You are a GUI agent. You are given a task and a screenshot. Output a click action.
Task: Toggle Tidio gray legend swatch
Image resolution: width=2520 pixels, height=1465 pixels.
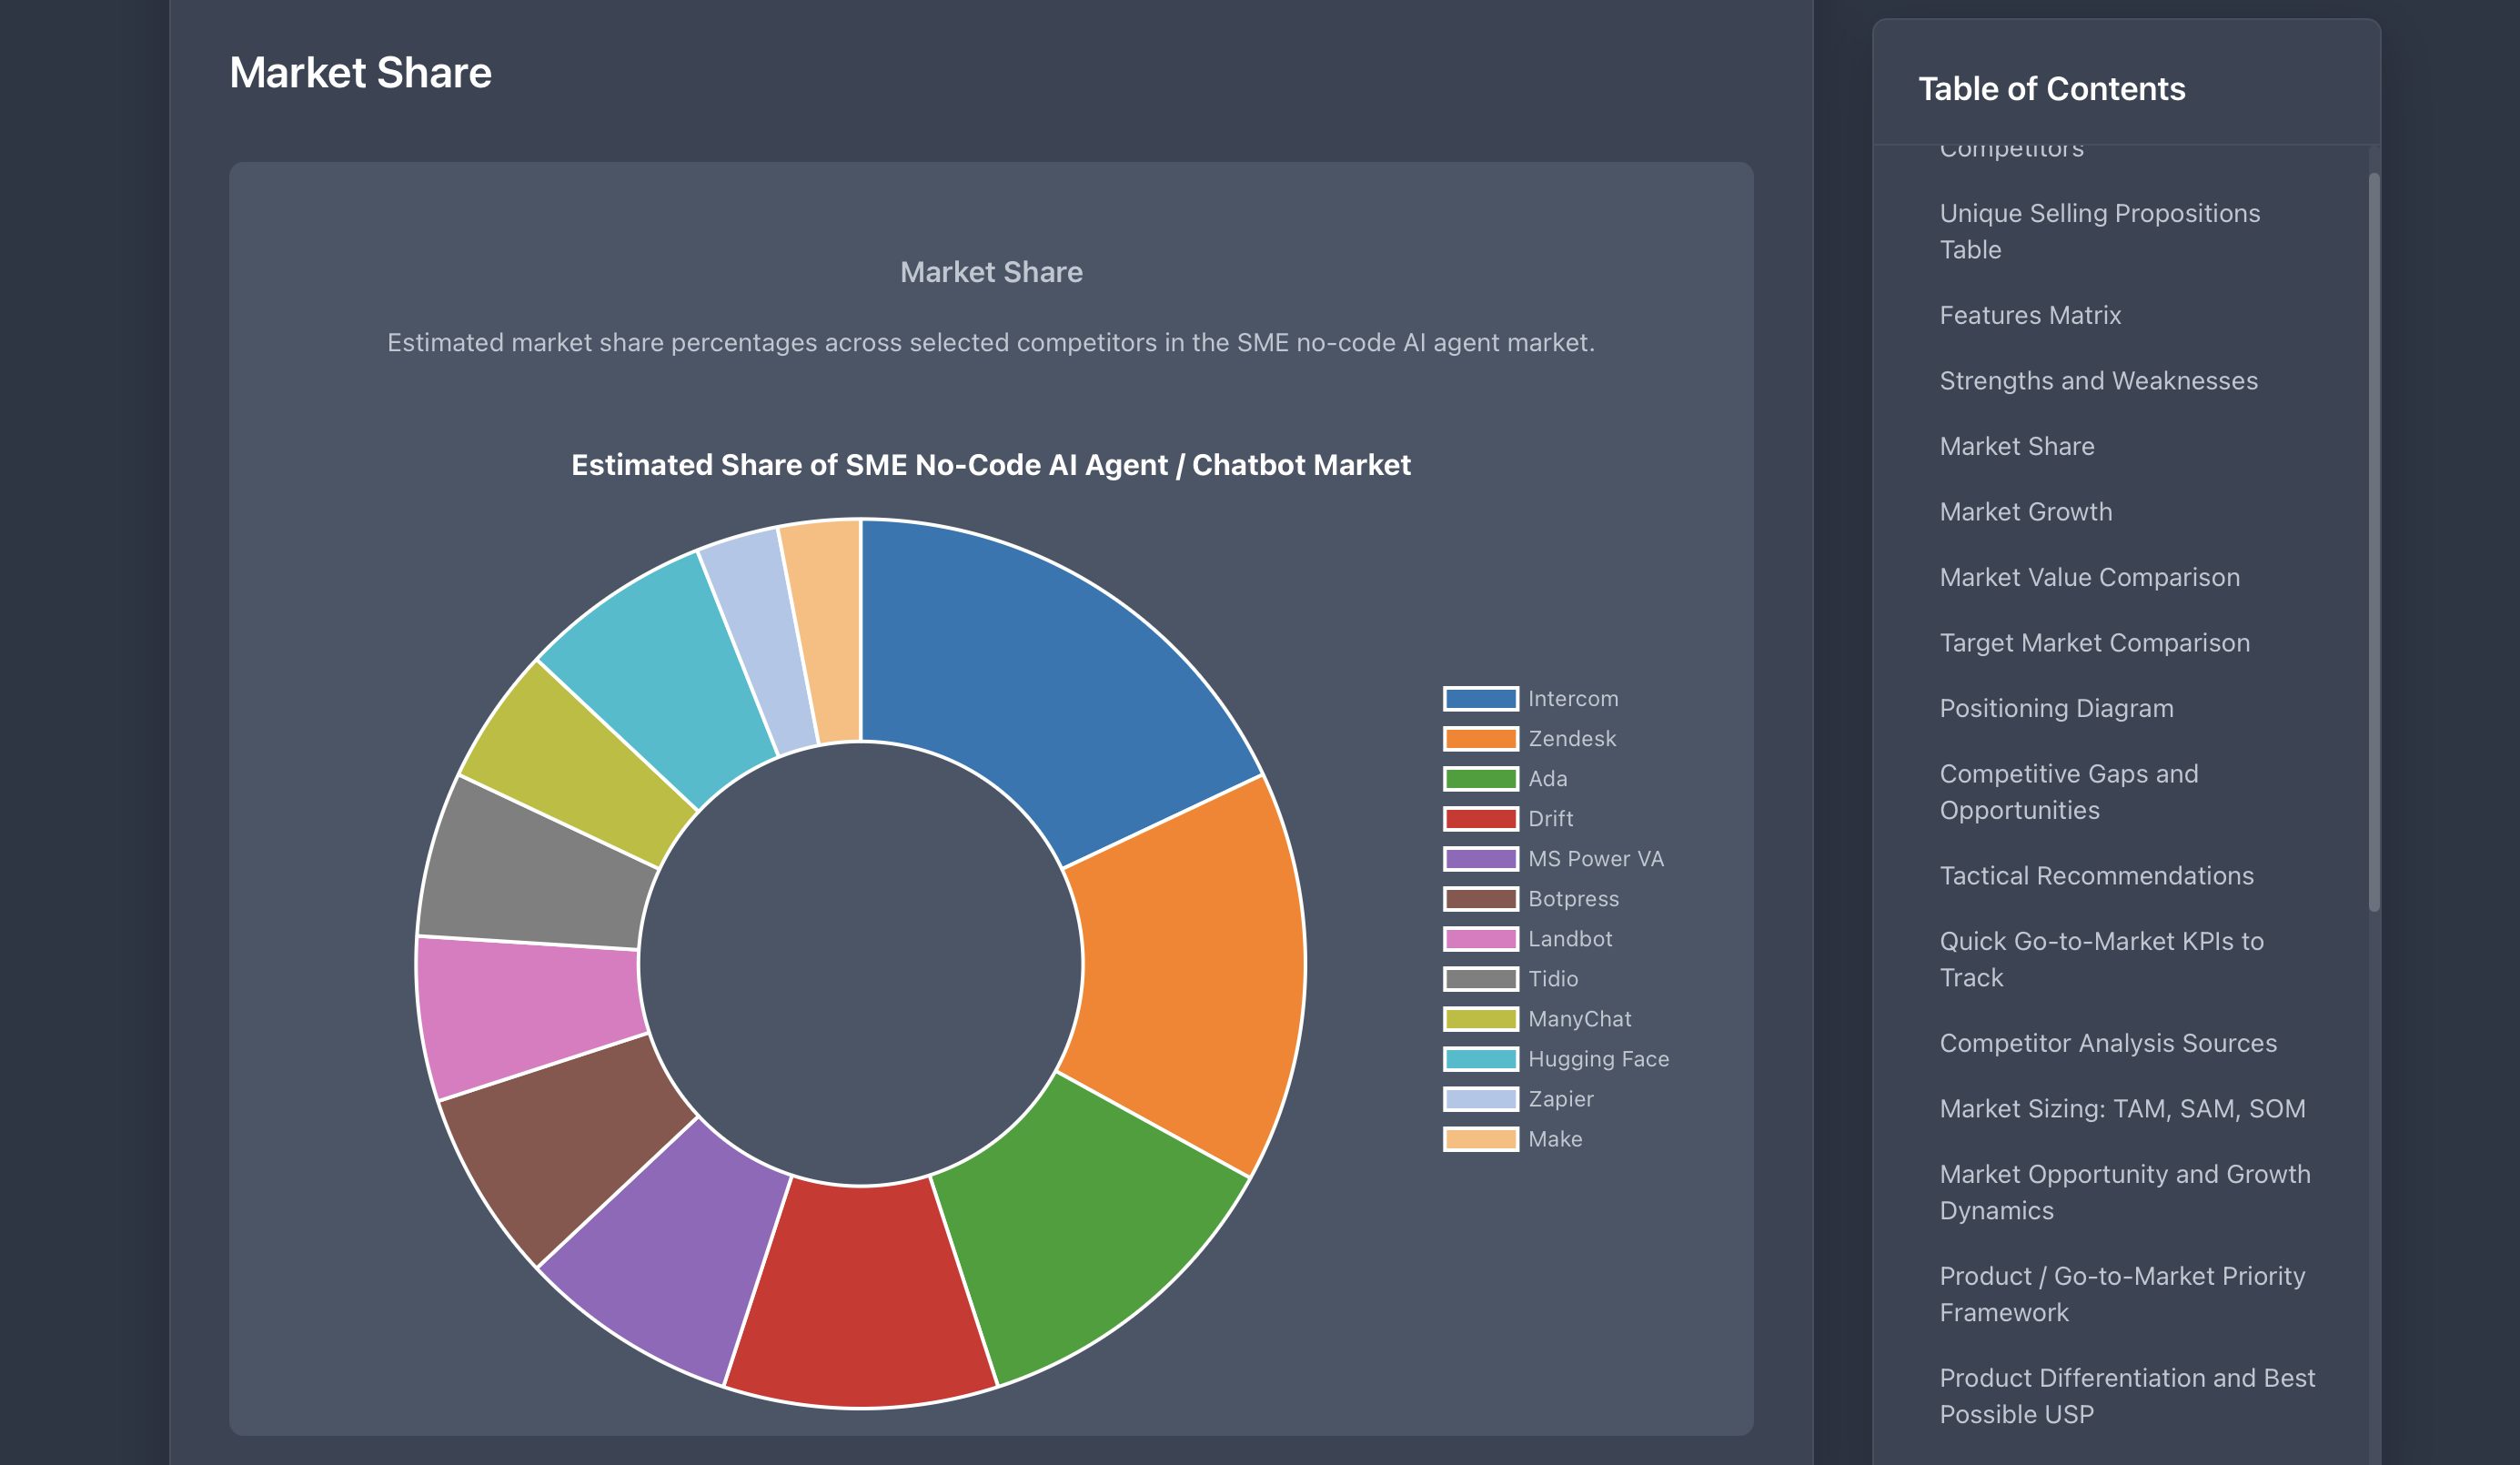(1480, 979)
